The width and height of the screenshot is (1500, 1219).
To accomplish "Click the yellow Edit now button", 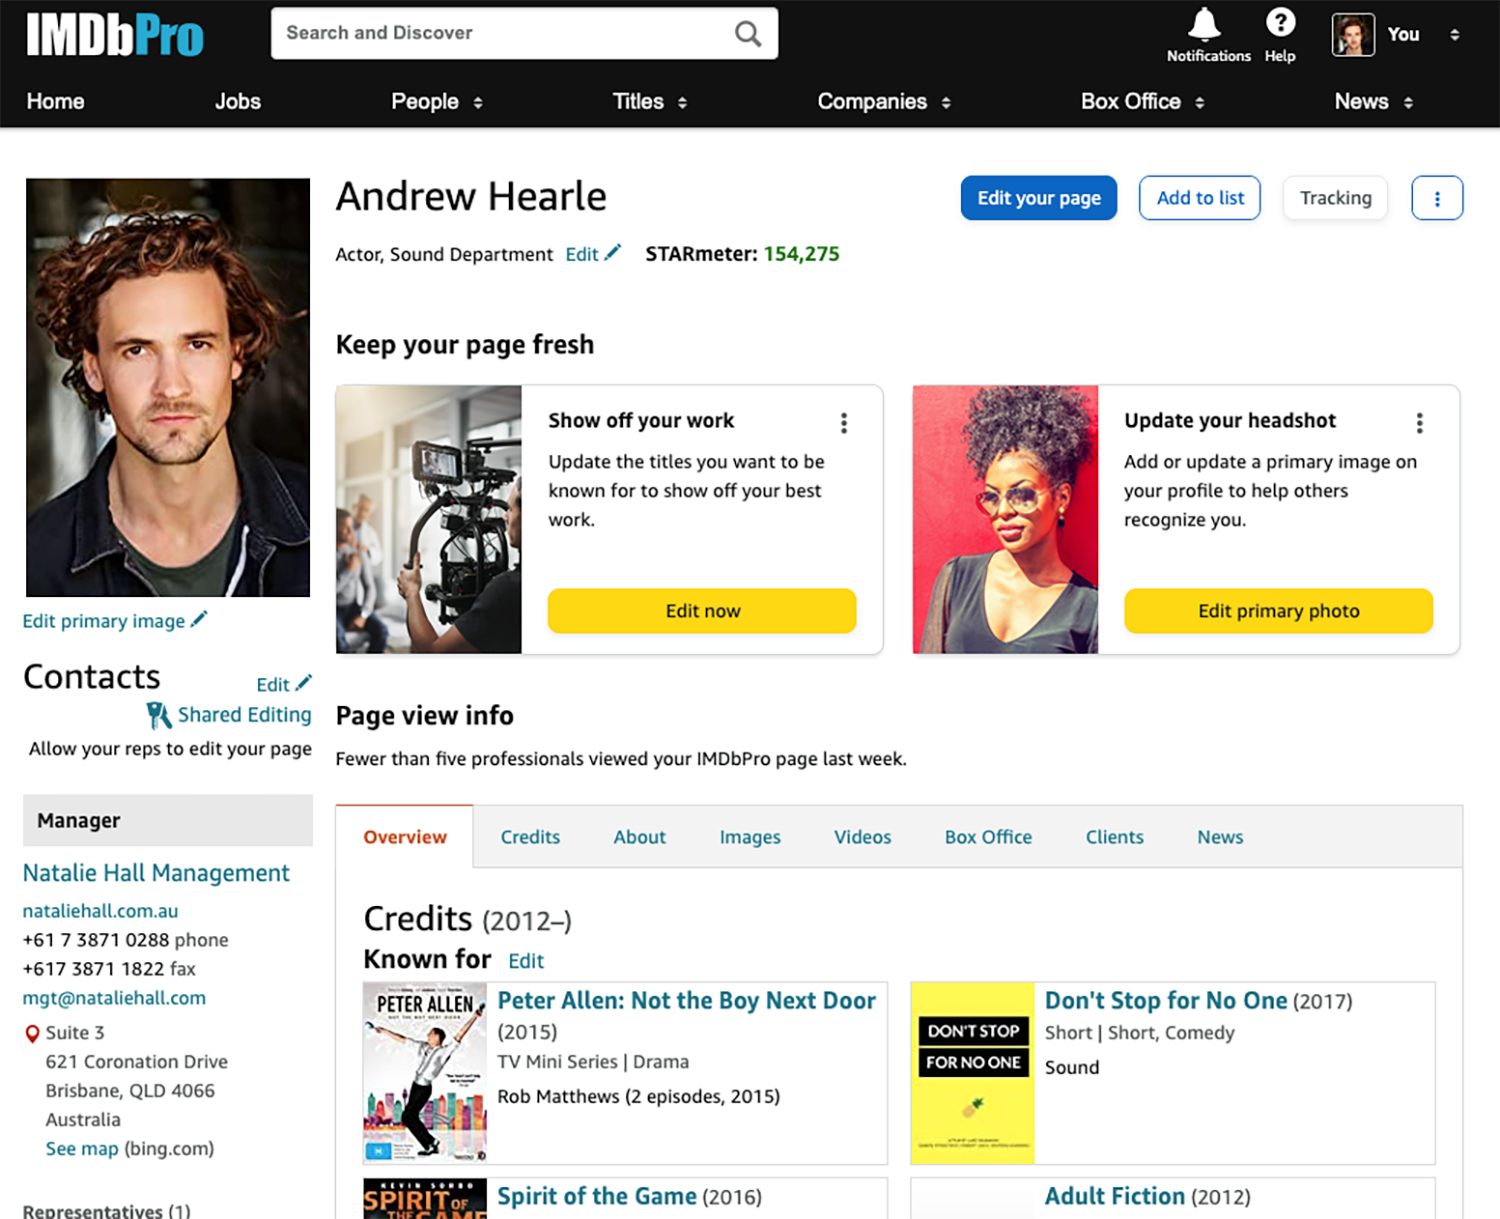I will coord(702,611).
